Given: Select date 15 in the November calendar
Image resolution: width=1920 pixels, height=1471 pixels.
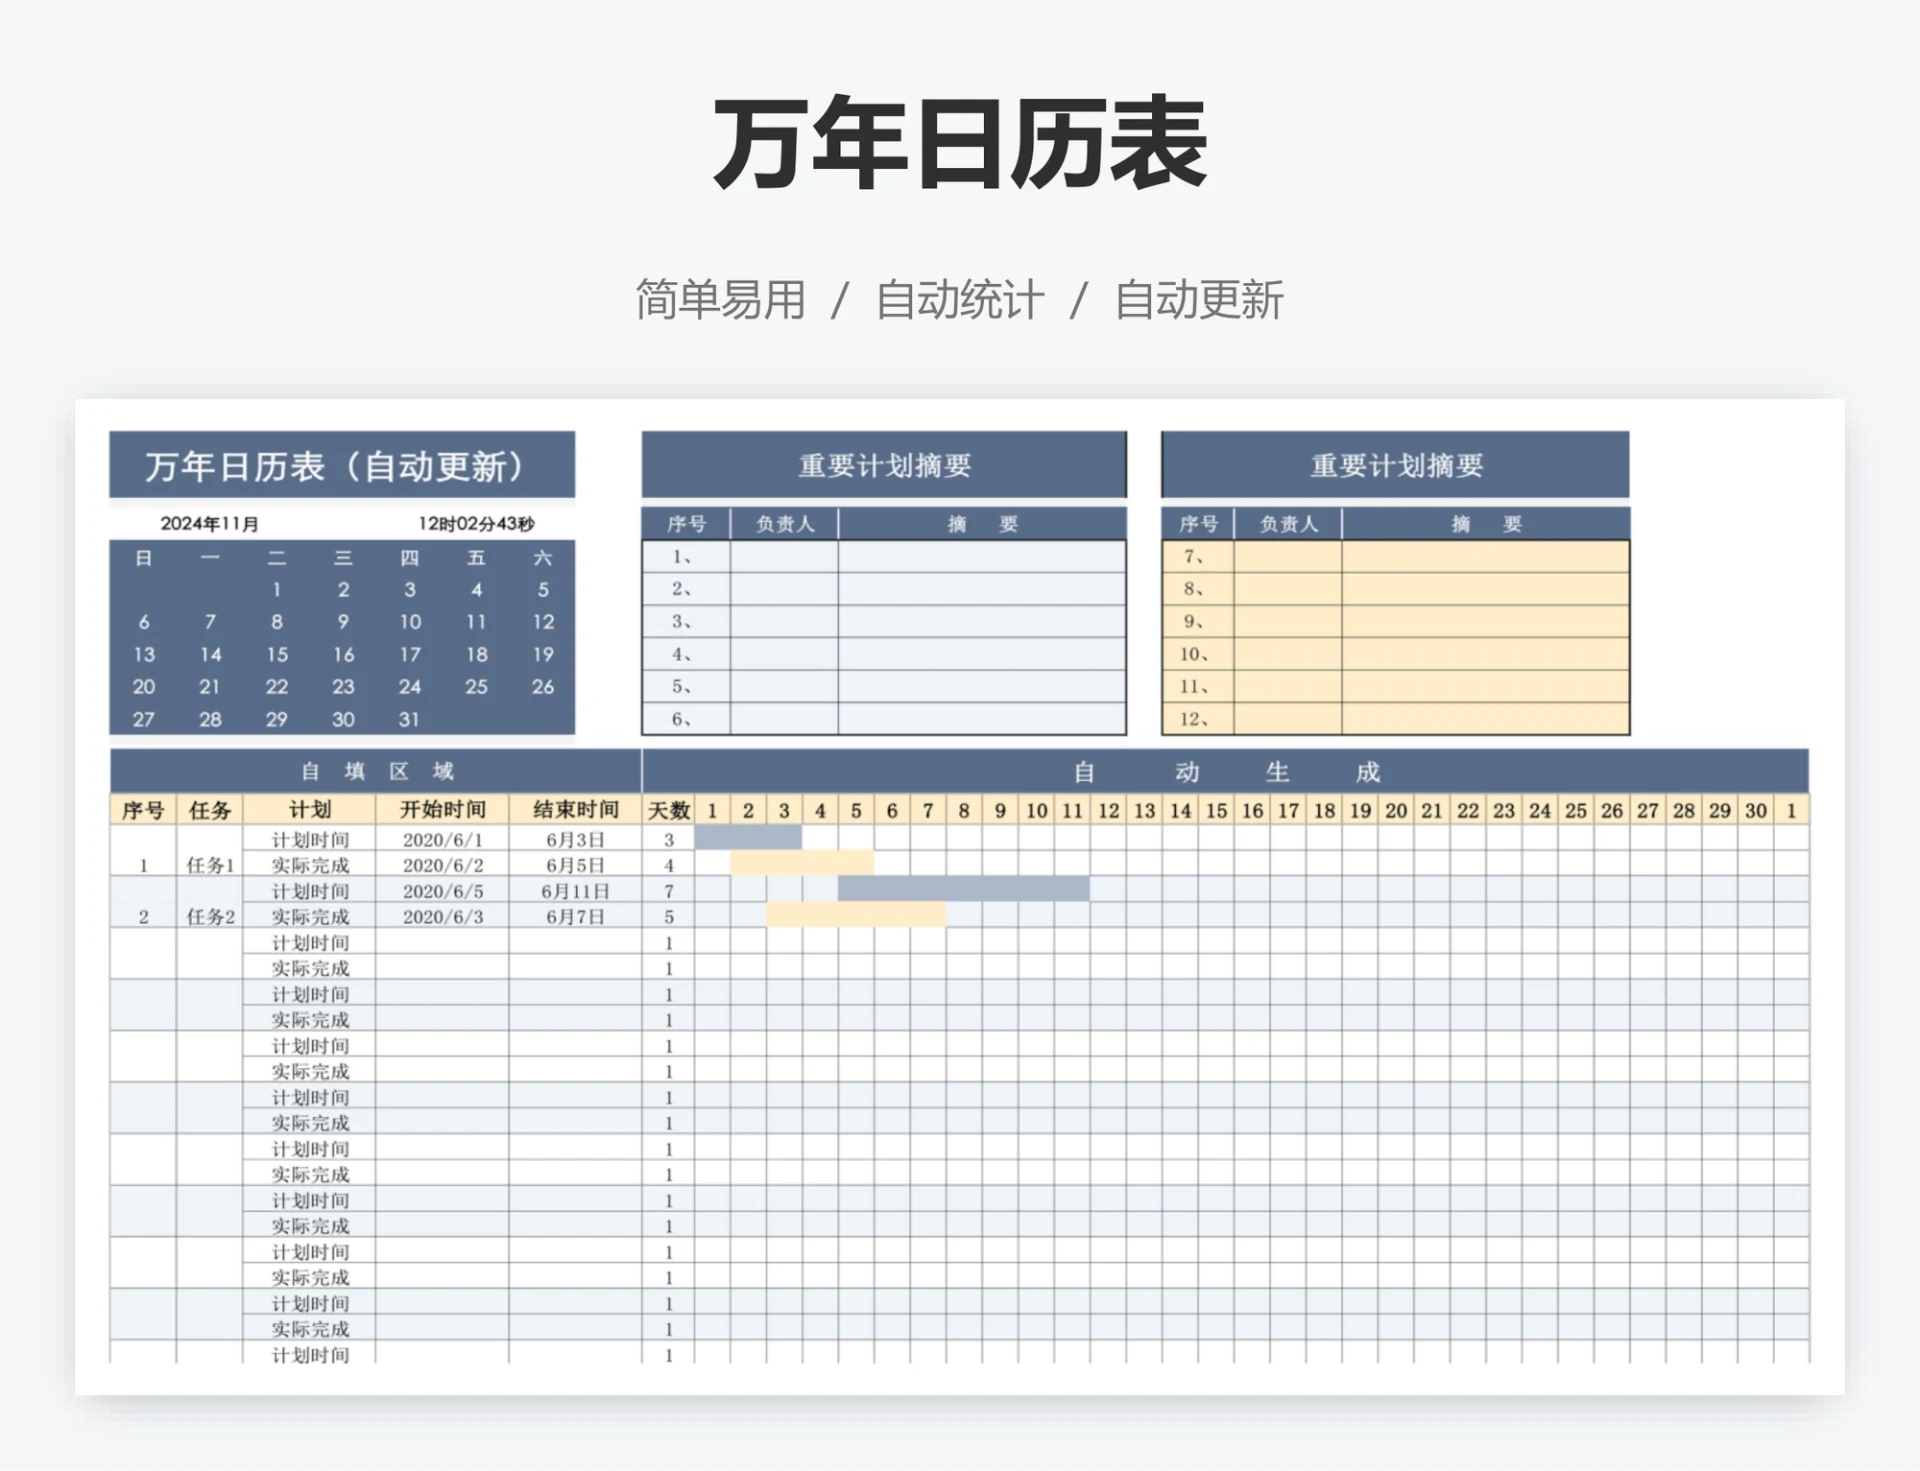Looking at the screenshot, I should (277, 655).
